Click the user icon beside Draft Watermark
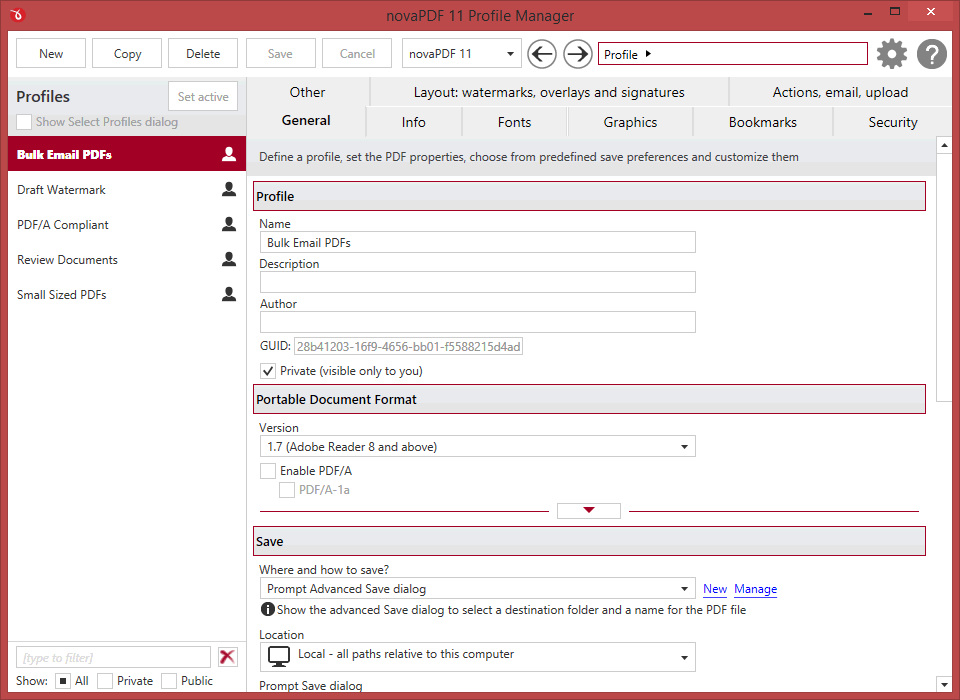This screenshot has height=700, width=960. (229, 189)
